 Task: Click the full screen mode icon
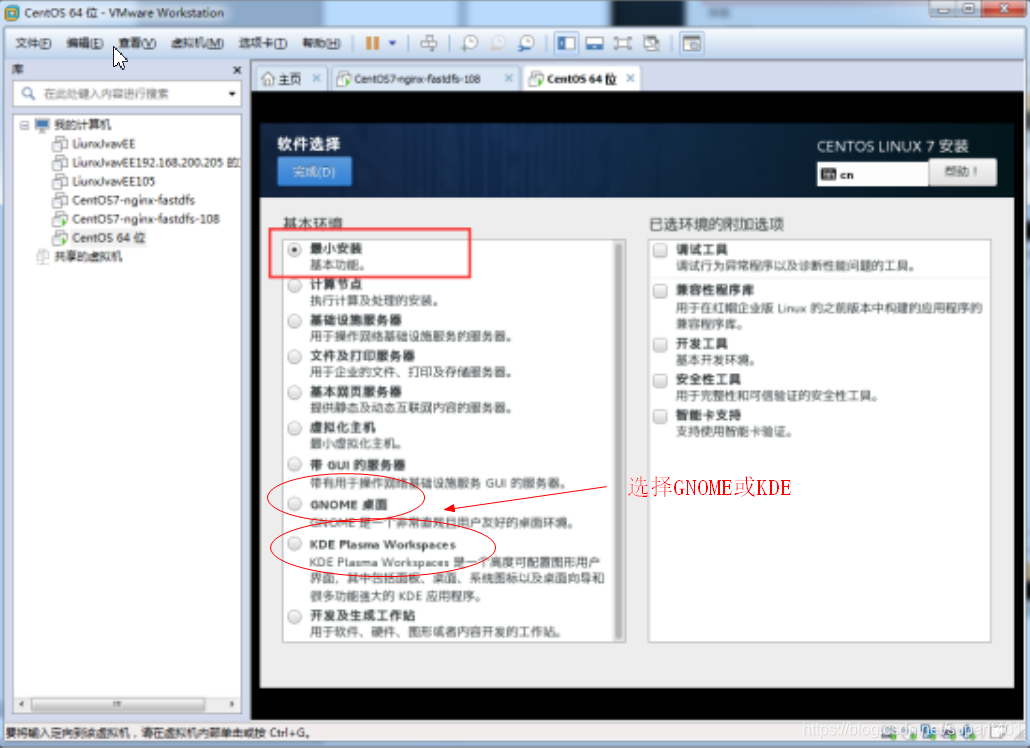tap(624, 43)
